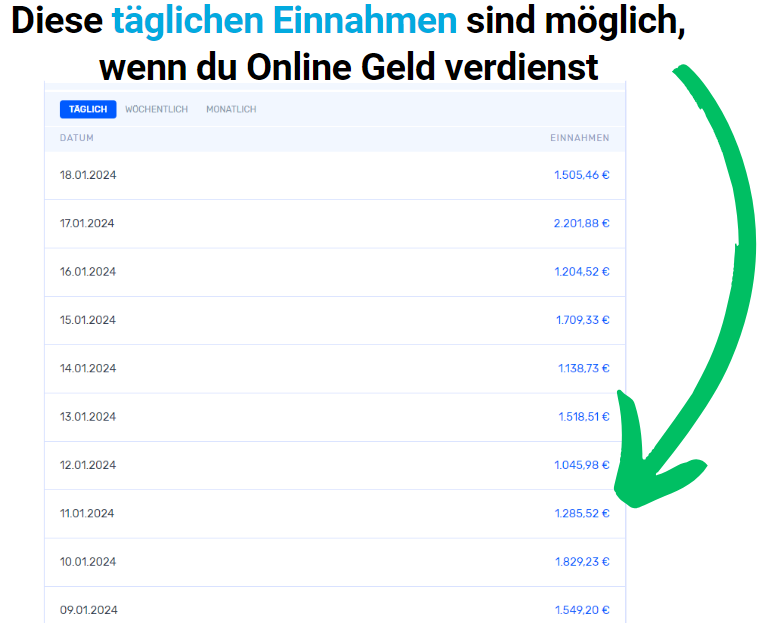
Task: Click the DATUM column header
Action: coord(77,138)
